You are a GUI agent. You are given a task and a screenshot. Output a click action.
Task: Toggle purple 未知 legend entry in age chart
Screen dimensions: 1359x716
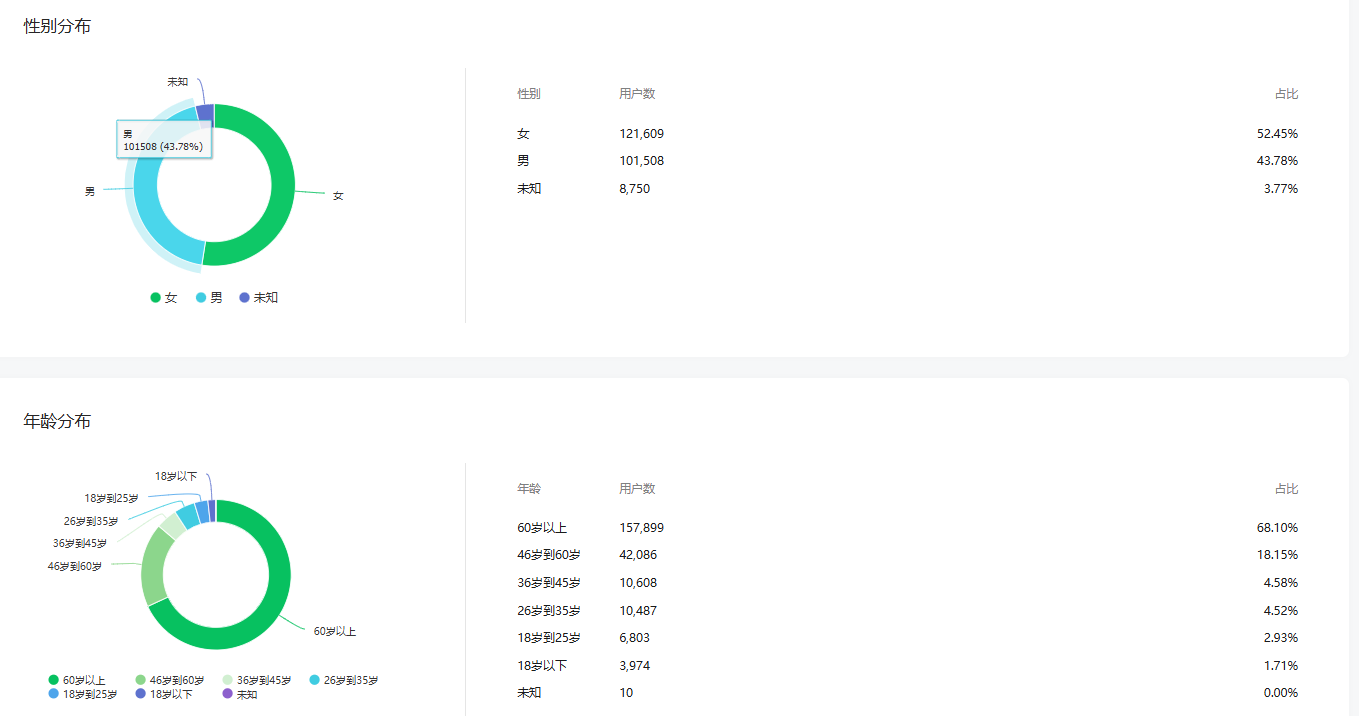[x=239, y=694]
